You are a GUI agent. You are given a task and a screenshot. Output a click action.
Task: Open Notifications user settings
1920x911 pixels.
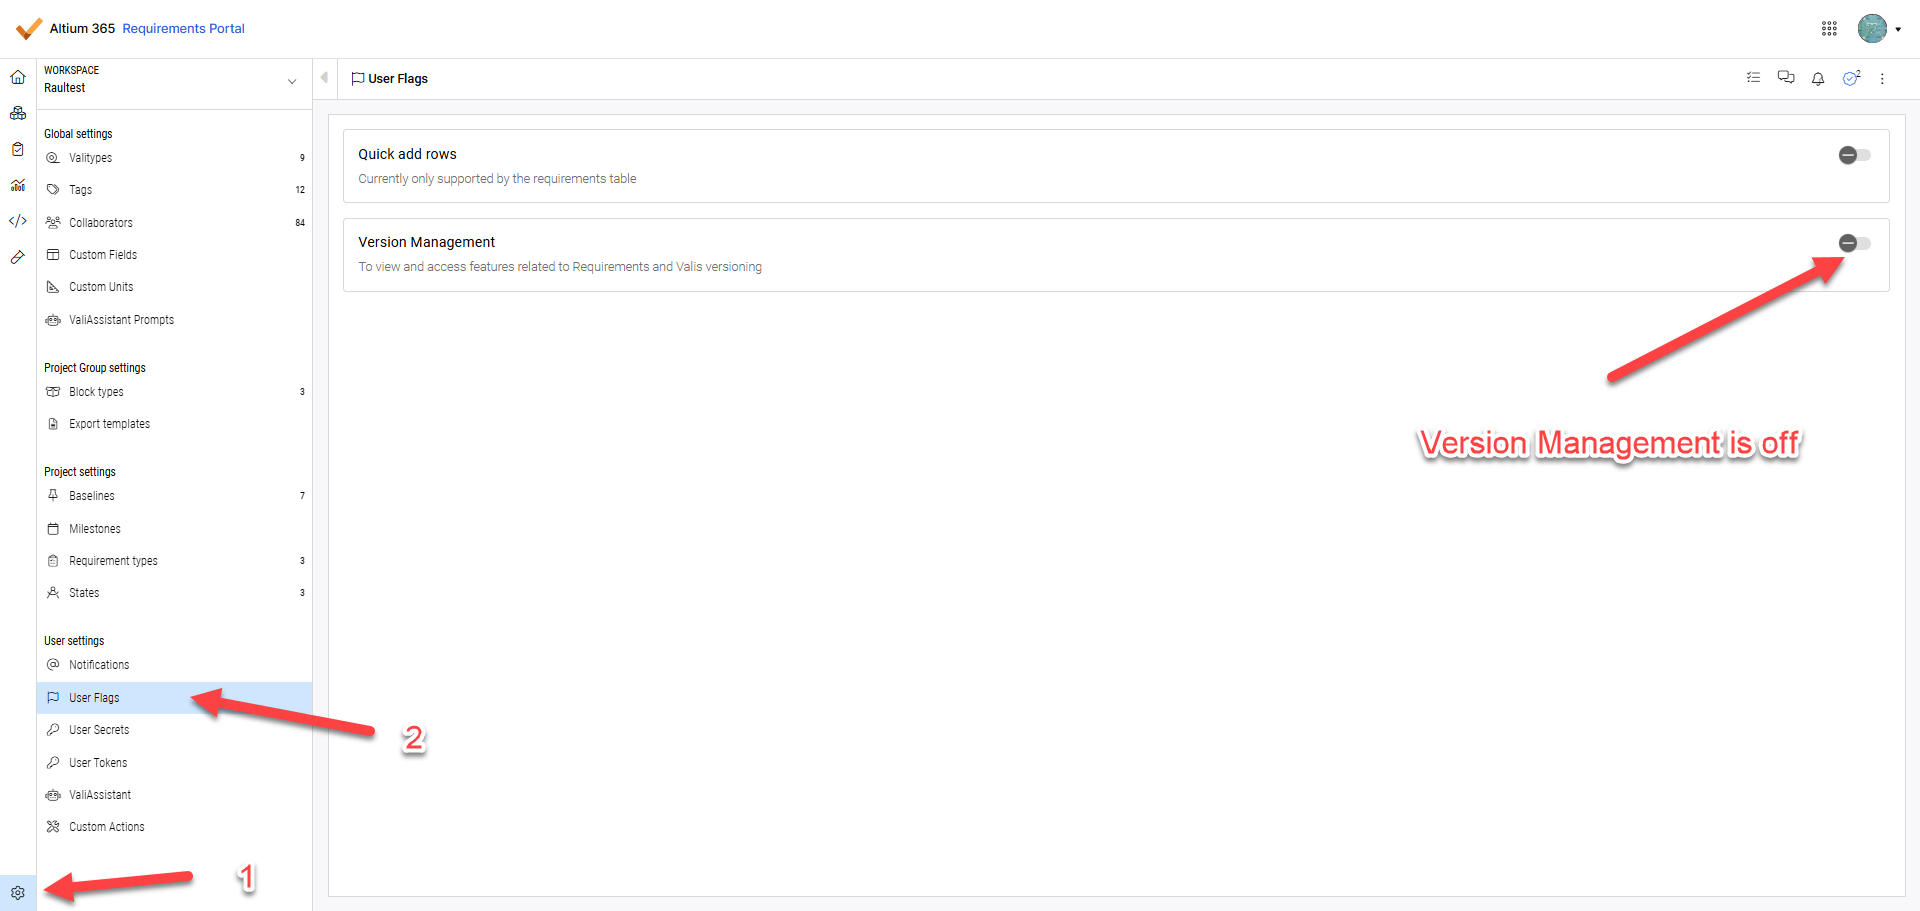pyautogui.click(x=174, y=665)
